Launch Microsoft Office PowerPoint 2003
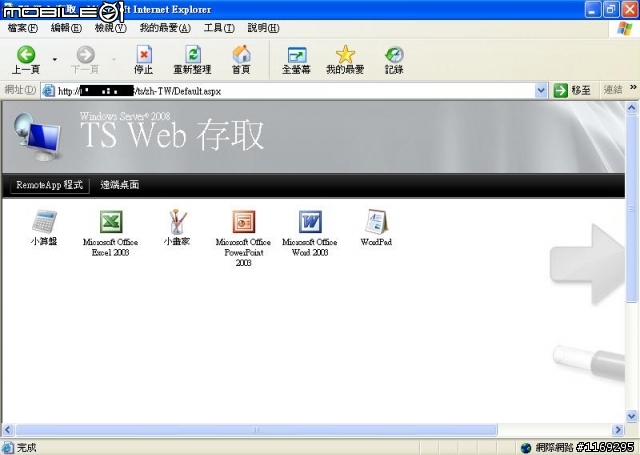Viewport: 640px width, 455px height. point(243,238)
